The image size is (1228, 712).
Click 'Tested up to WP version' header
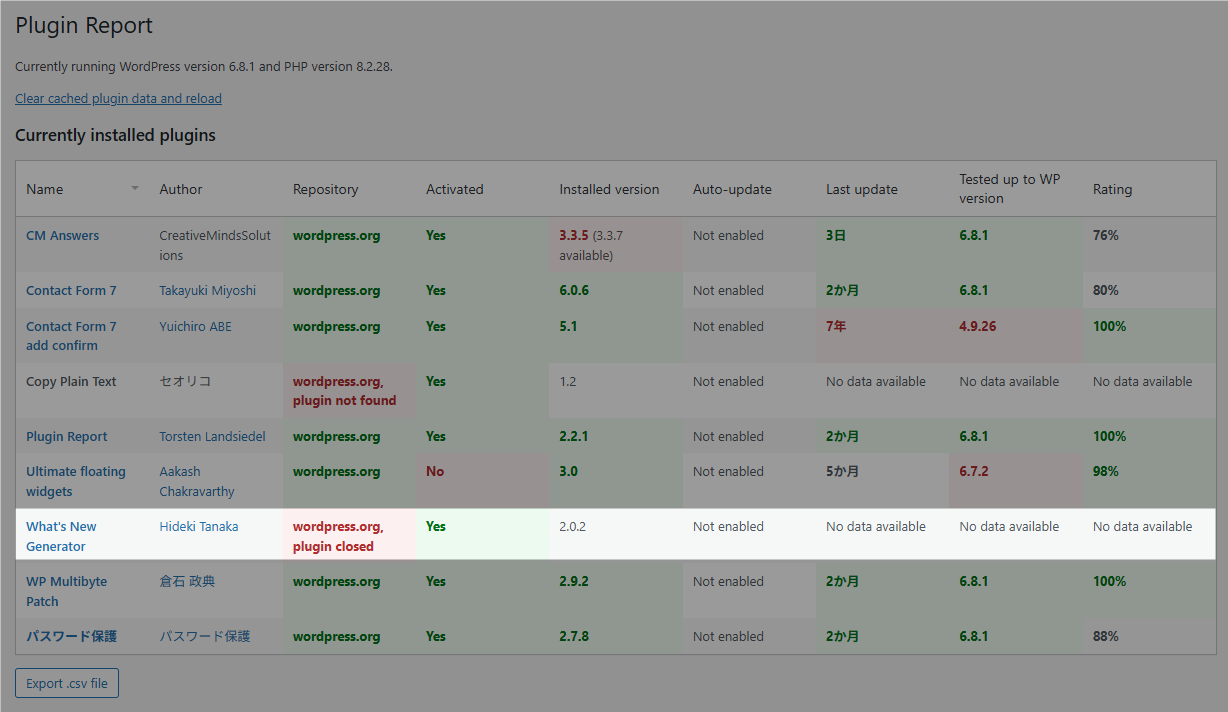point(1010,189)
